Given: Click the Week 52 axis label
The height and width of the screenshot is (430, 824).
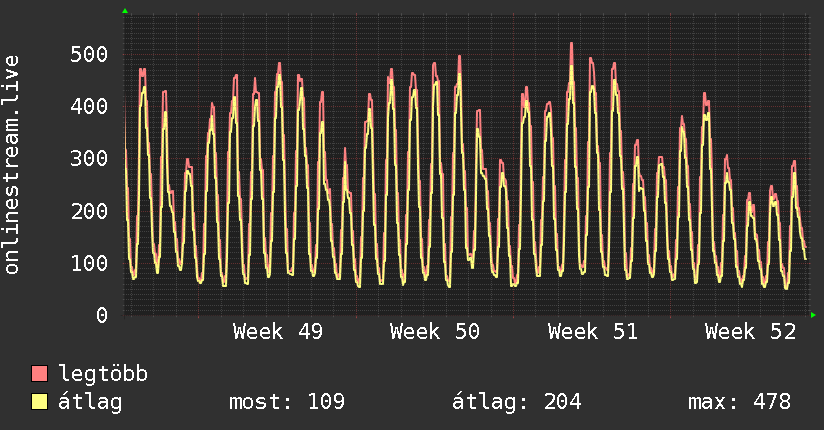Looking at the screenshot, I should 750,332.
